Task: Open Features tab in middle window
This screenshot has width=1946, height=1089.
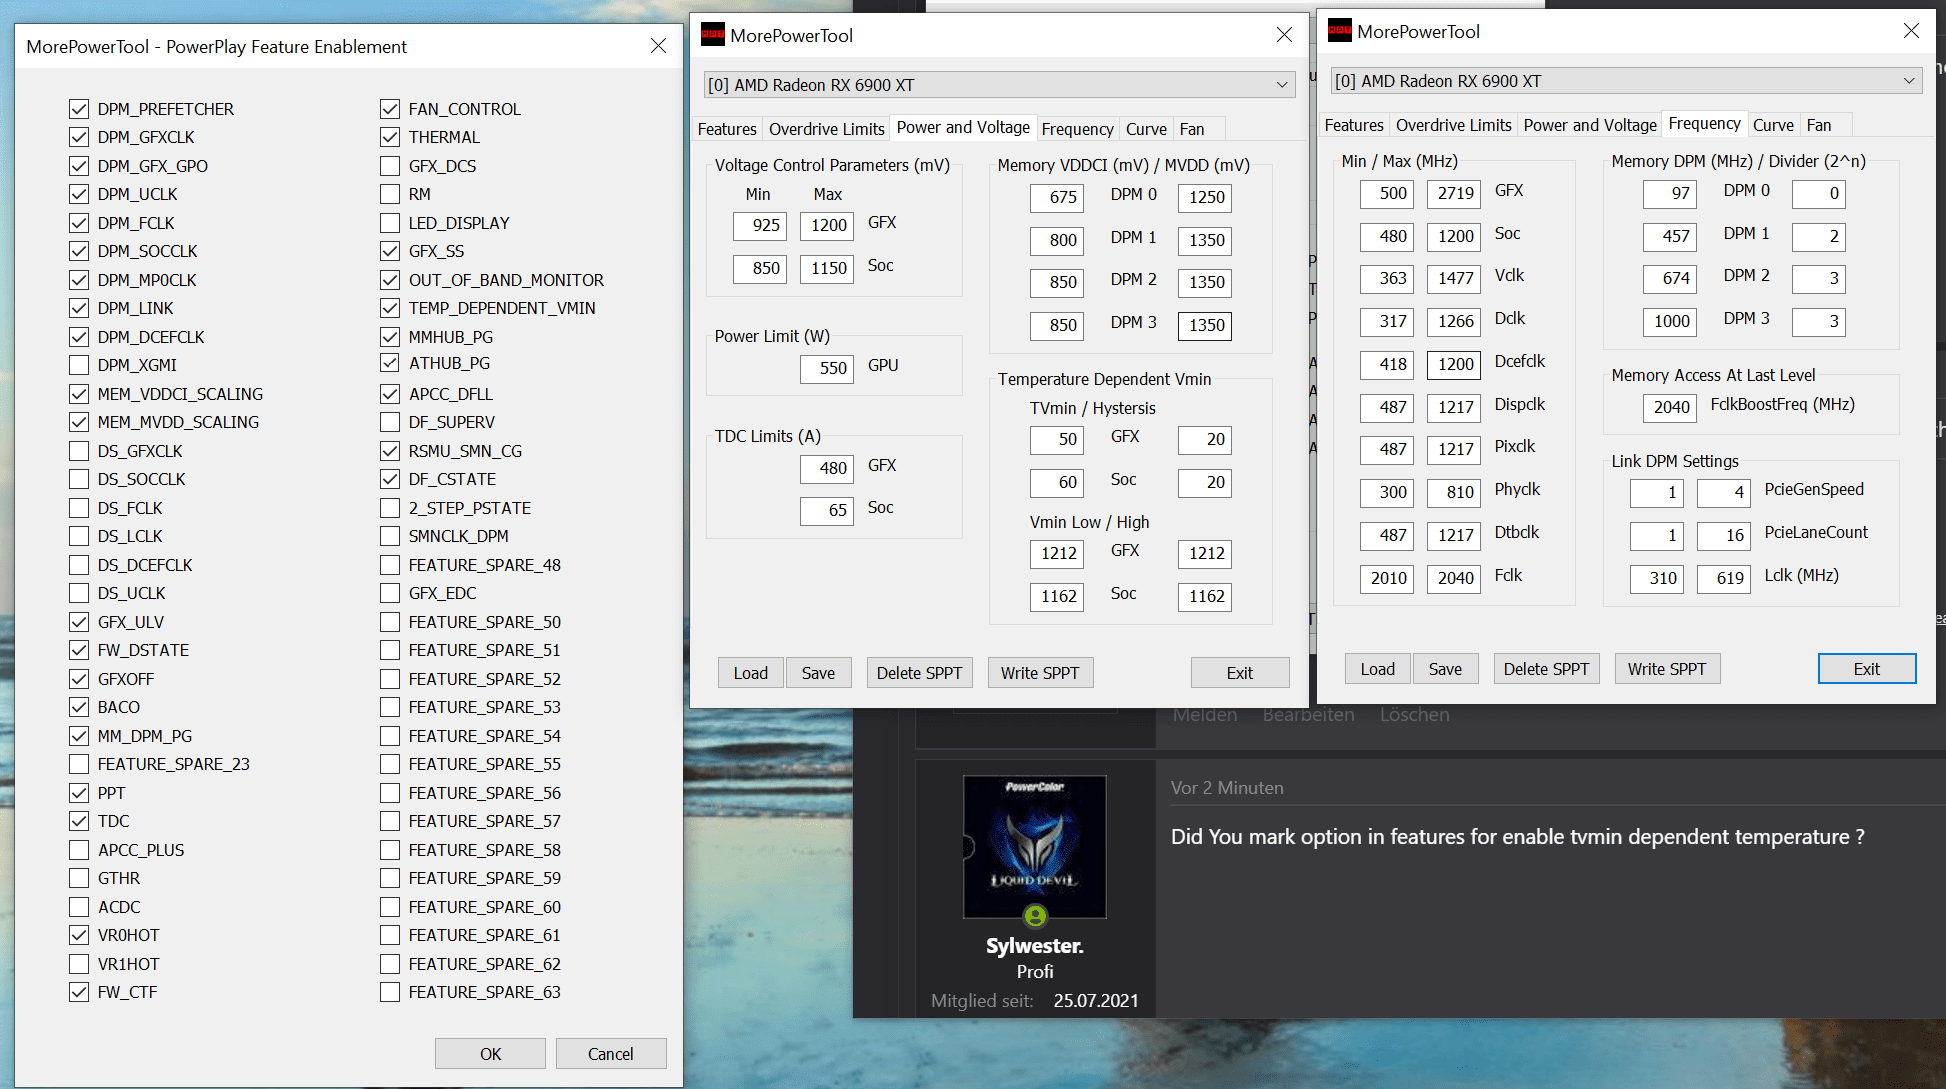Action: tap(727, 129)
